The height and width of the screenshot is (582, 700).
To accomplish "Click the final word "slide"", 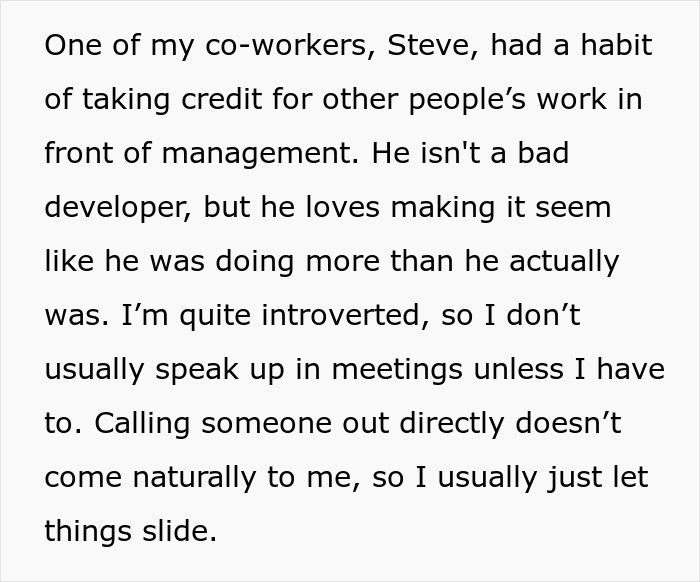I will pos(181,532).
